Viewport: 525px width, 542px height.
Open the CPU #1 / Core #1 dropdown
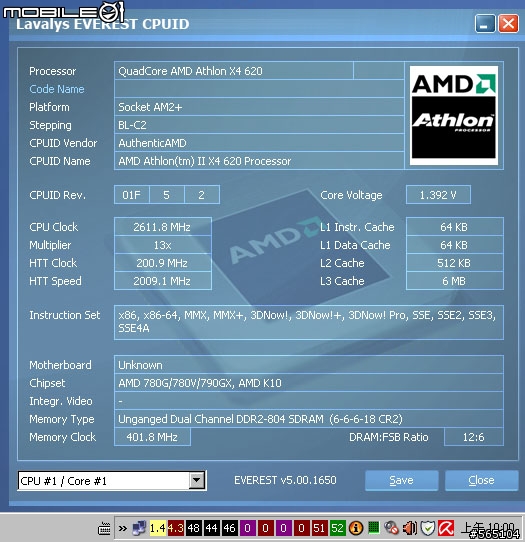(196, 480)
